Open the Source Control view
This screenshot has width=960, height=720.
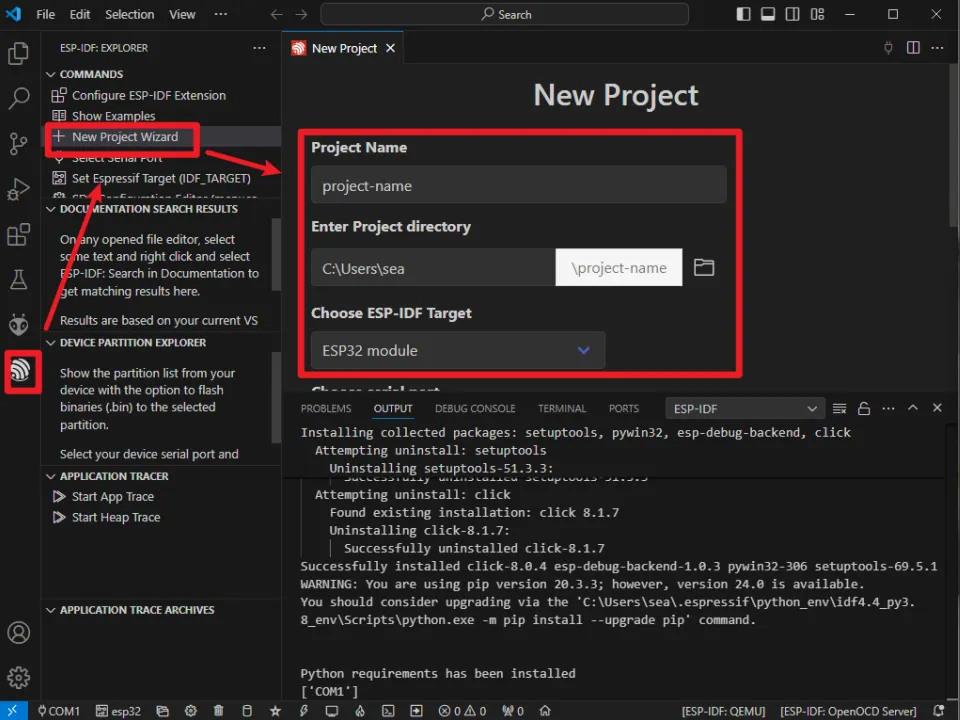coord(18,144)
